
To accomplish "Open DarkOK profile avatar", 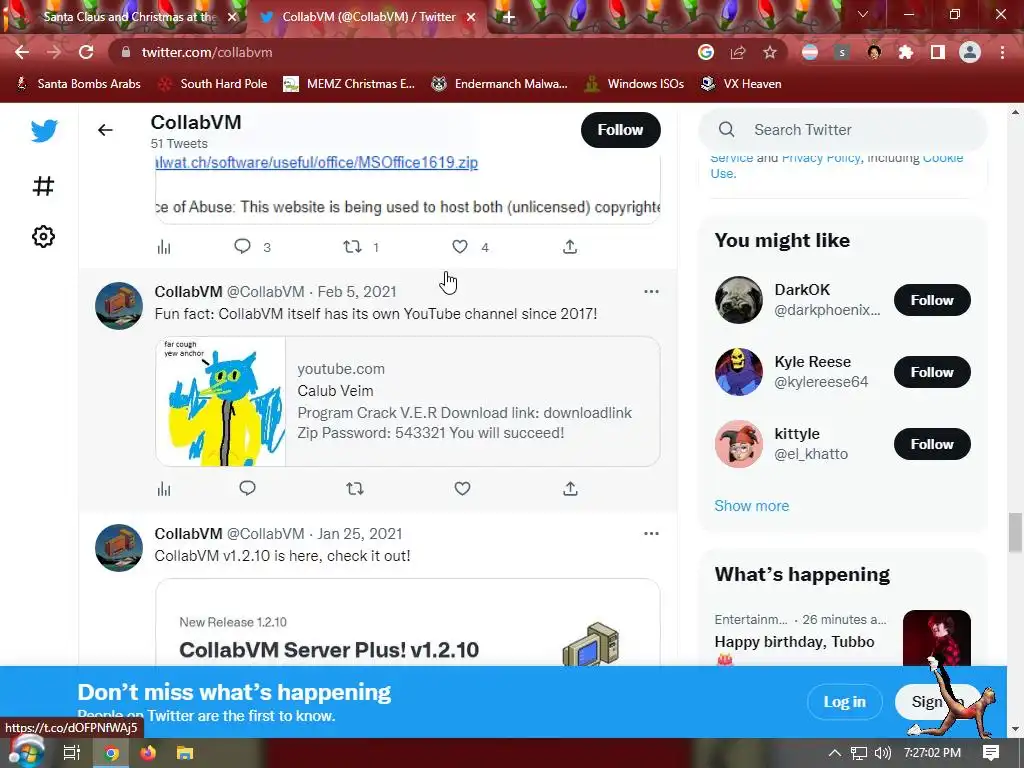I will coord(739,300).
